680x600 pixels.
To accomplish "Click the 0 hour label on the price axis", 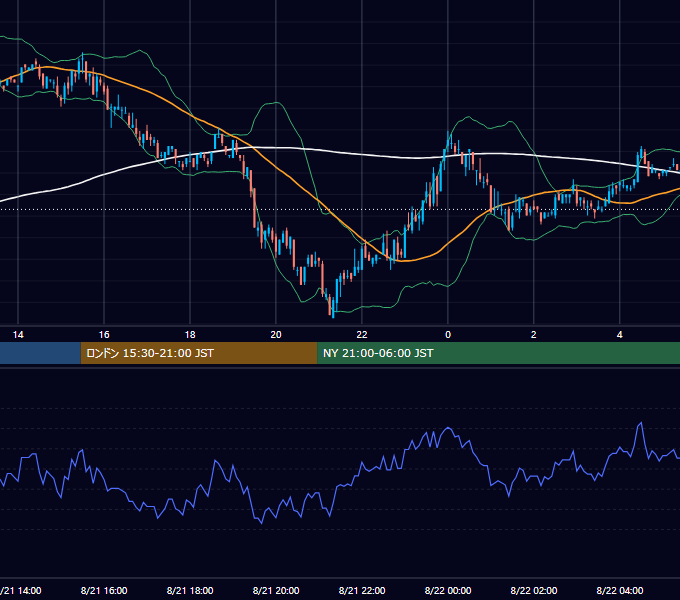I will click(448, 335).
